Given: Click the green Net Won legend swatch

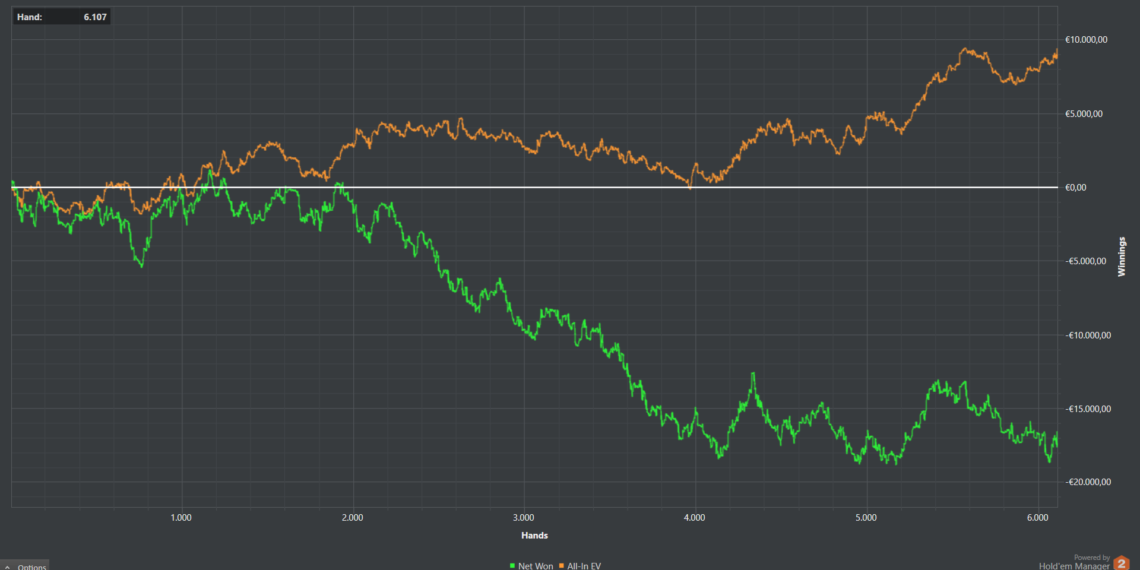Looking at the screenshot, I should [x=512, y=565].
